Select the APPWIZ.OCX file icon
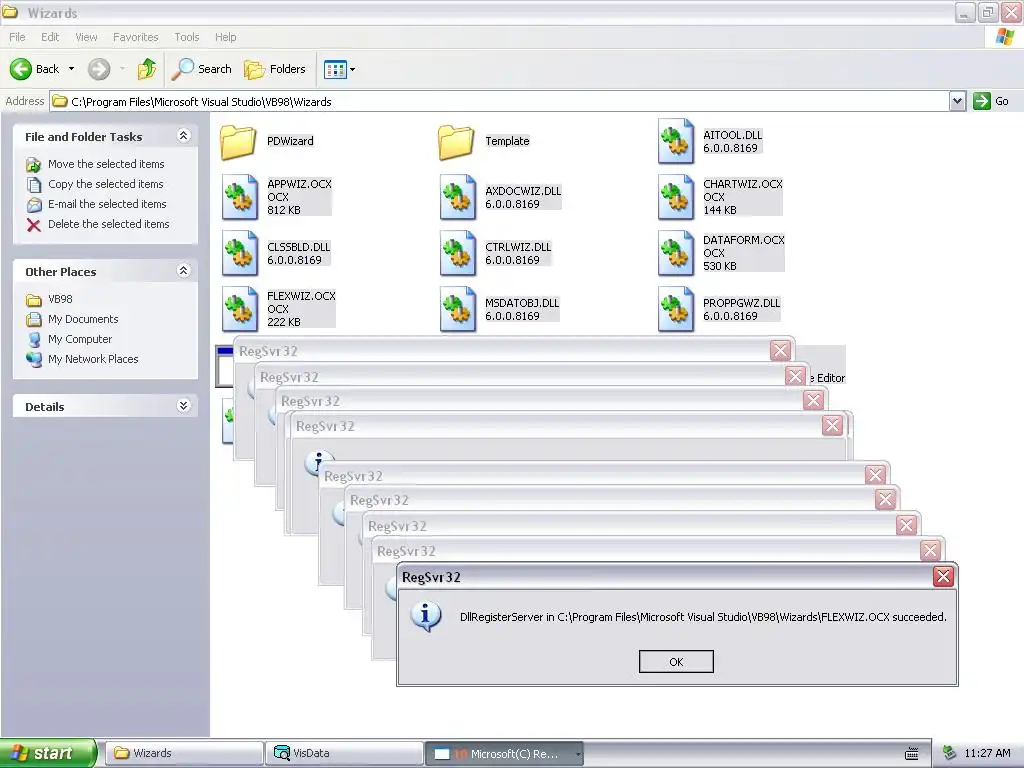This screenshot has height=768, width=1024. [x=240, y=197]
